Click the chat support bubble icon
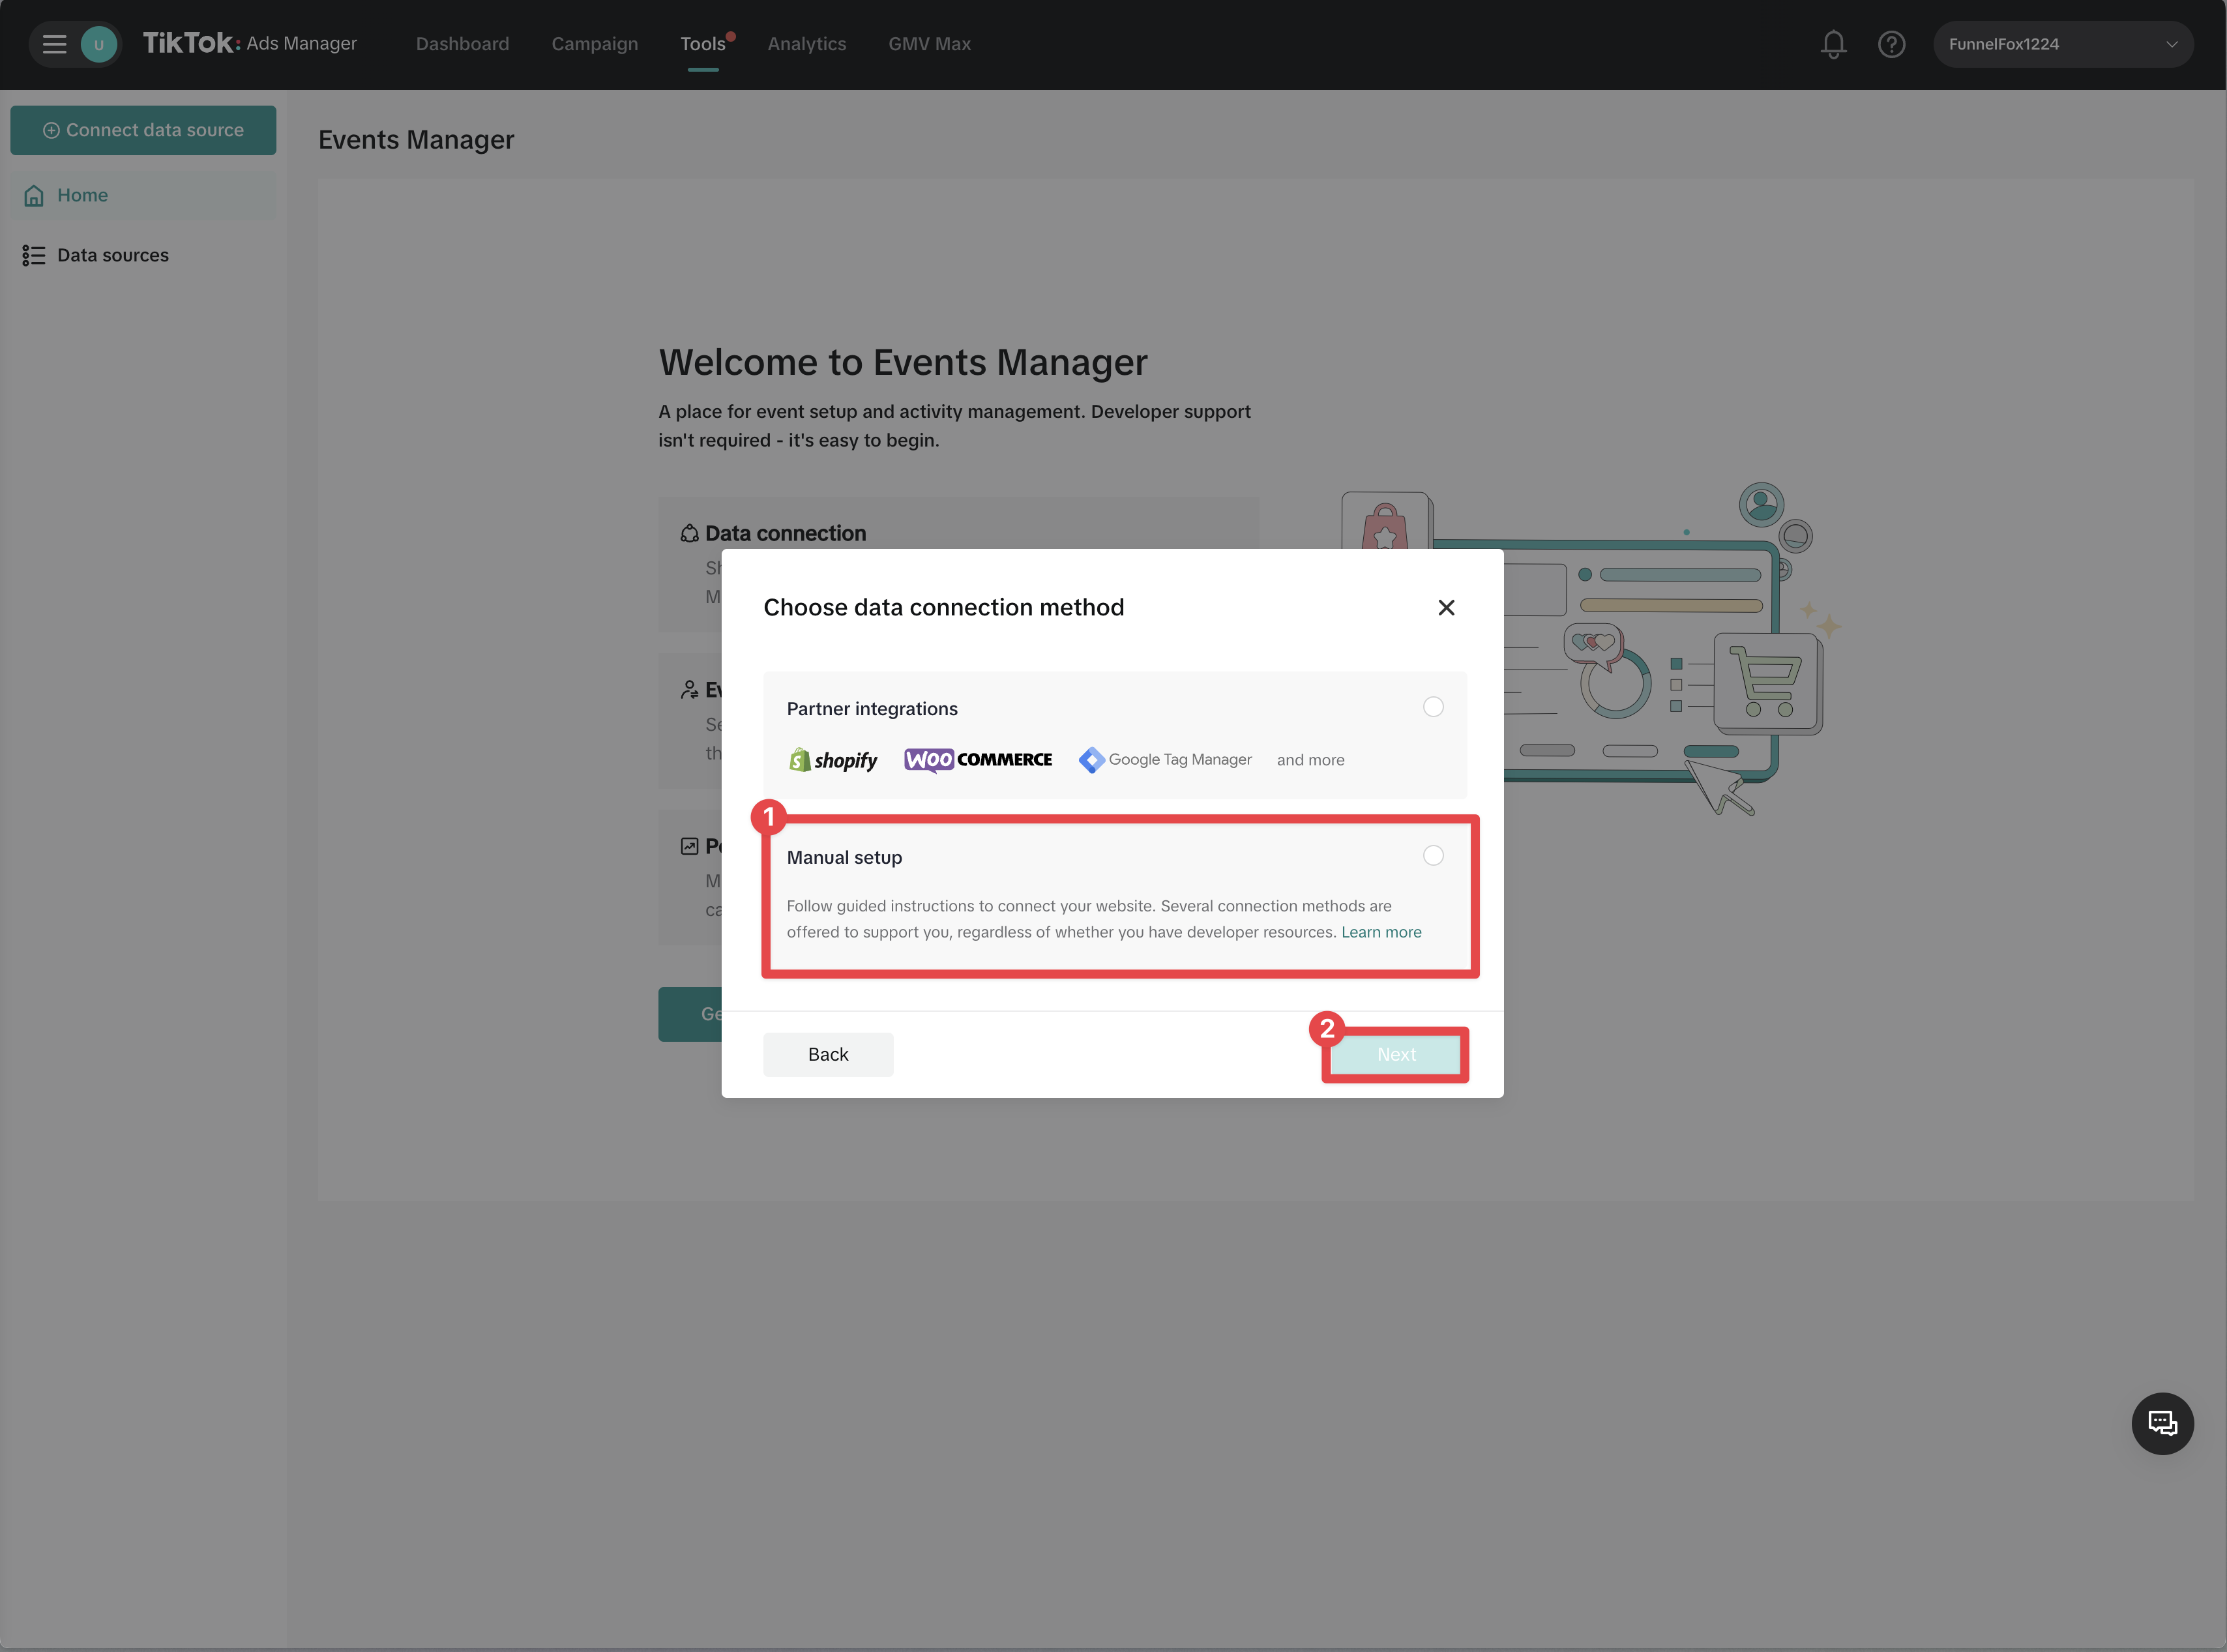This screenshot has height=1652, width=2227. click(2162, 1423)
